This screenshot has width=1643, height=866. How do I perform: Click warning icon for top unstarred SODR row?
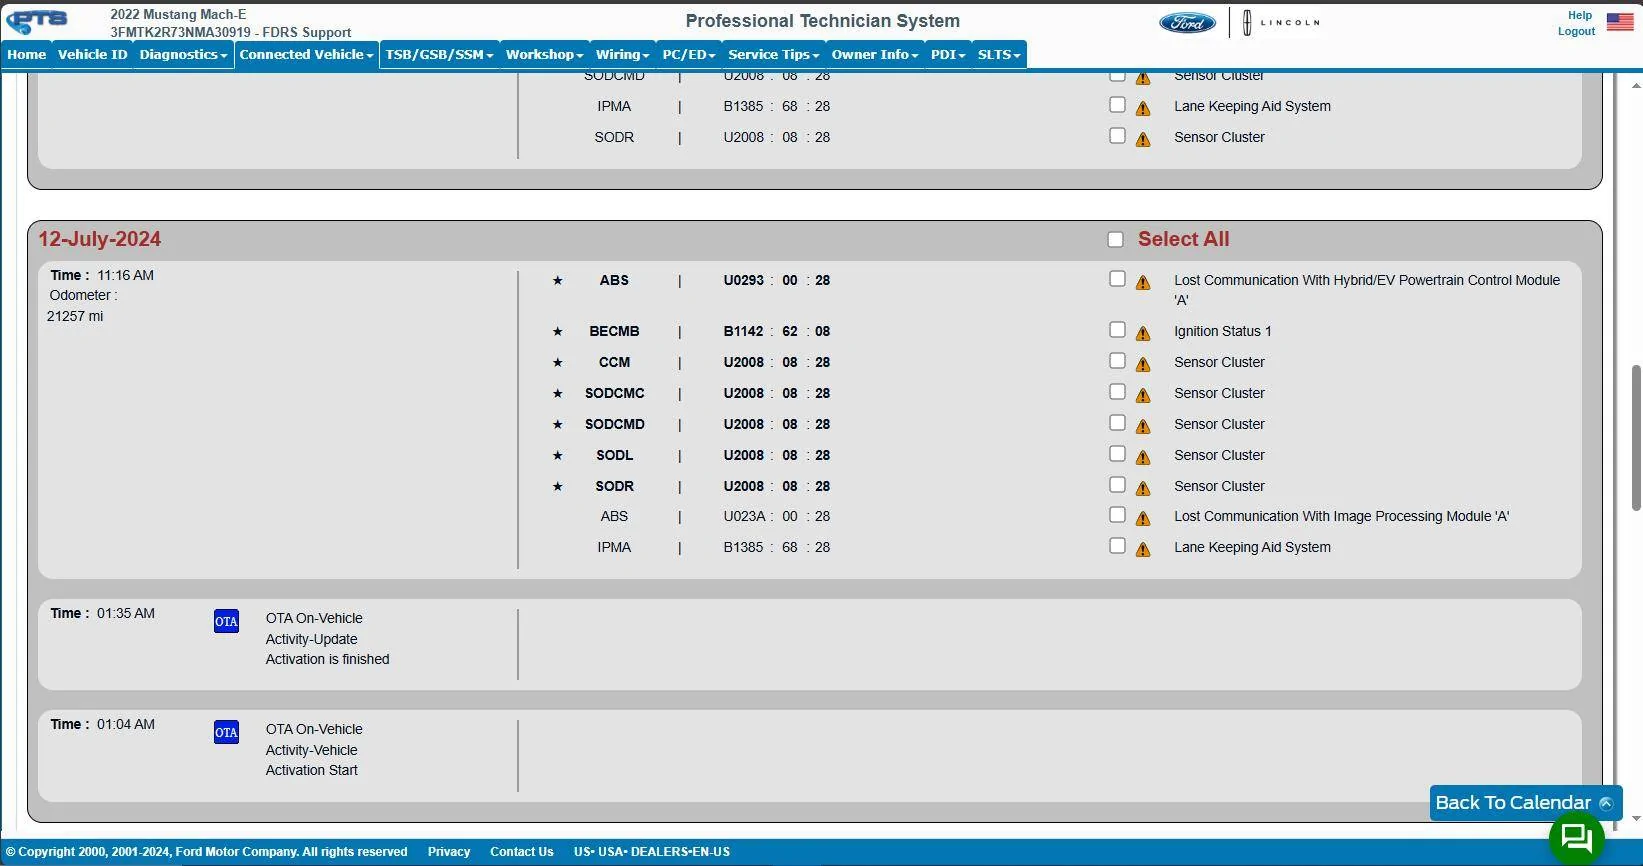pyautogui.click(x=1143, y=140)
